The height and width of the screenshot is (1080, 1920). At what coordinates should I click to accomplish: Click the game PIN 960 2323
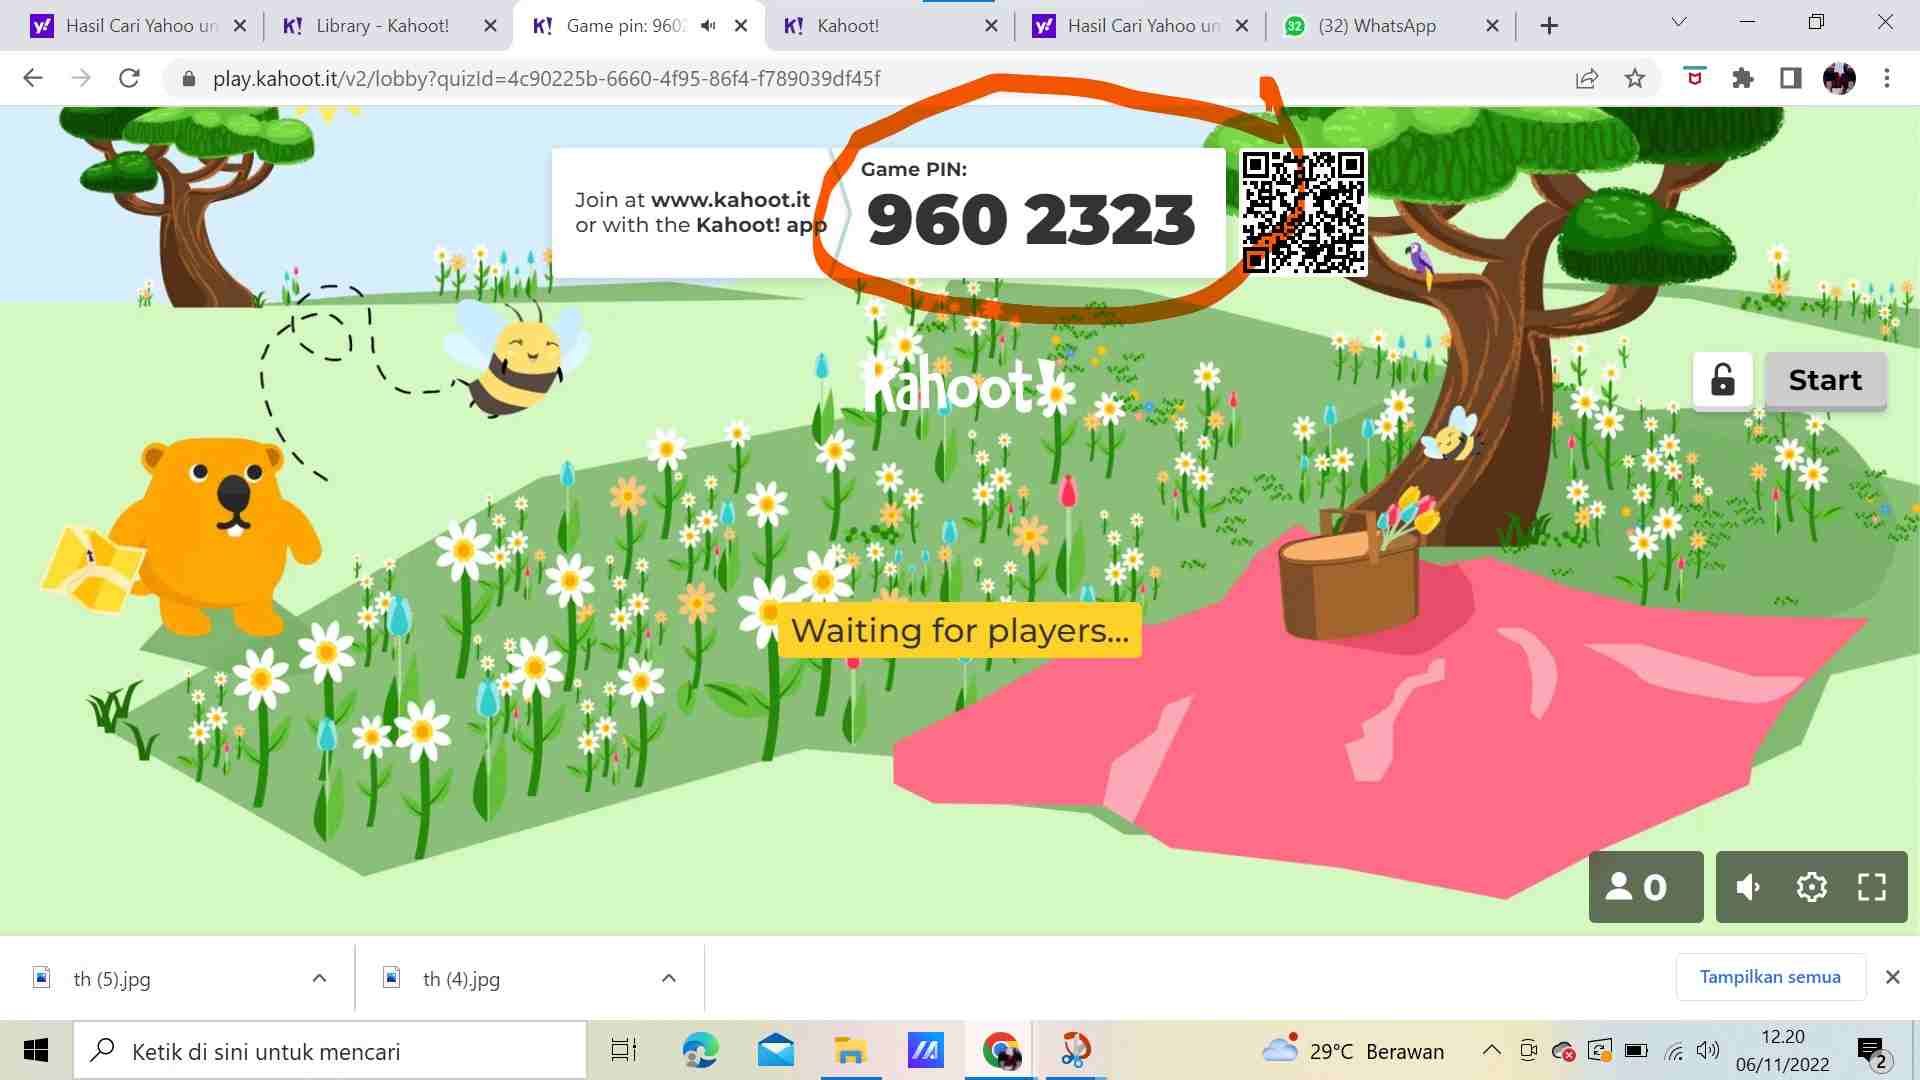click(1030, 220)
